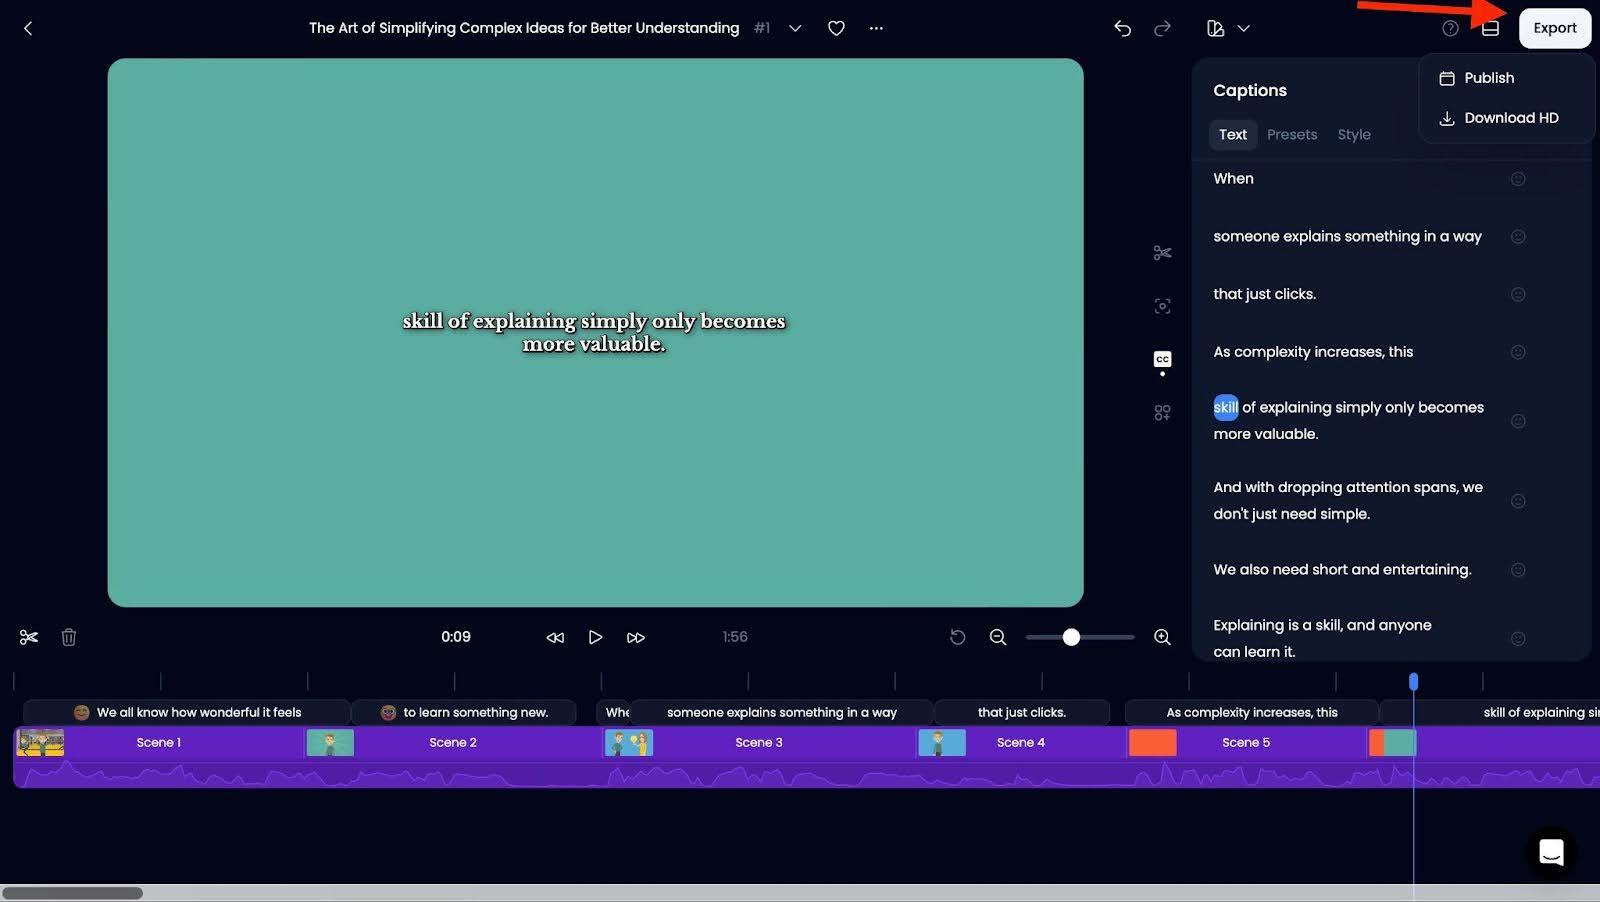Switch to the Presets tab
Viewport: 1600px width, 902px height.
pyautogui.click(x=1291, y=135)
